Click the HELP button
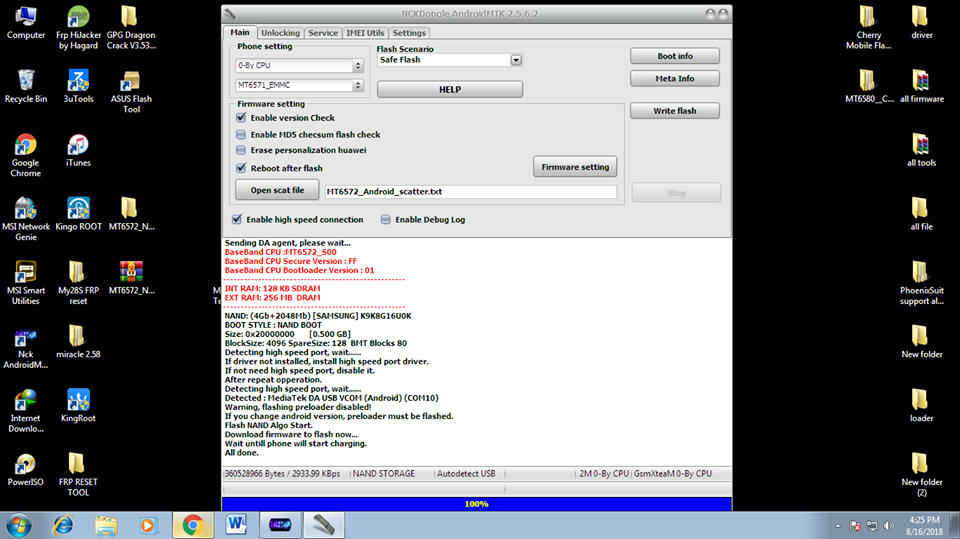The image size is (960, 539). click(x=450, y=89)
